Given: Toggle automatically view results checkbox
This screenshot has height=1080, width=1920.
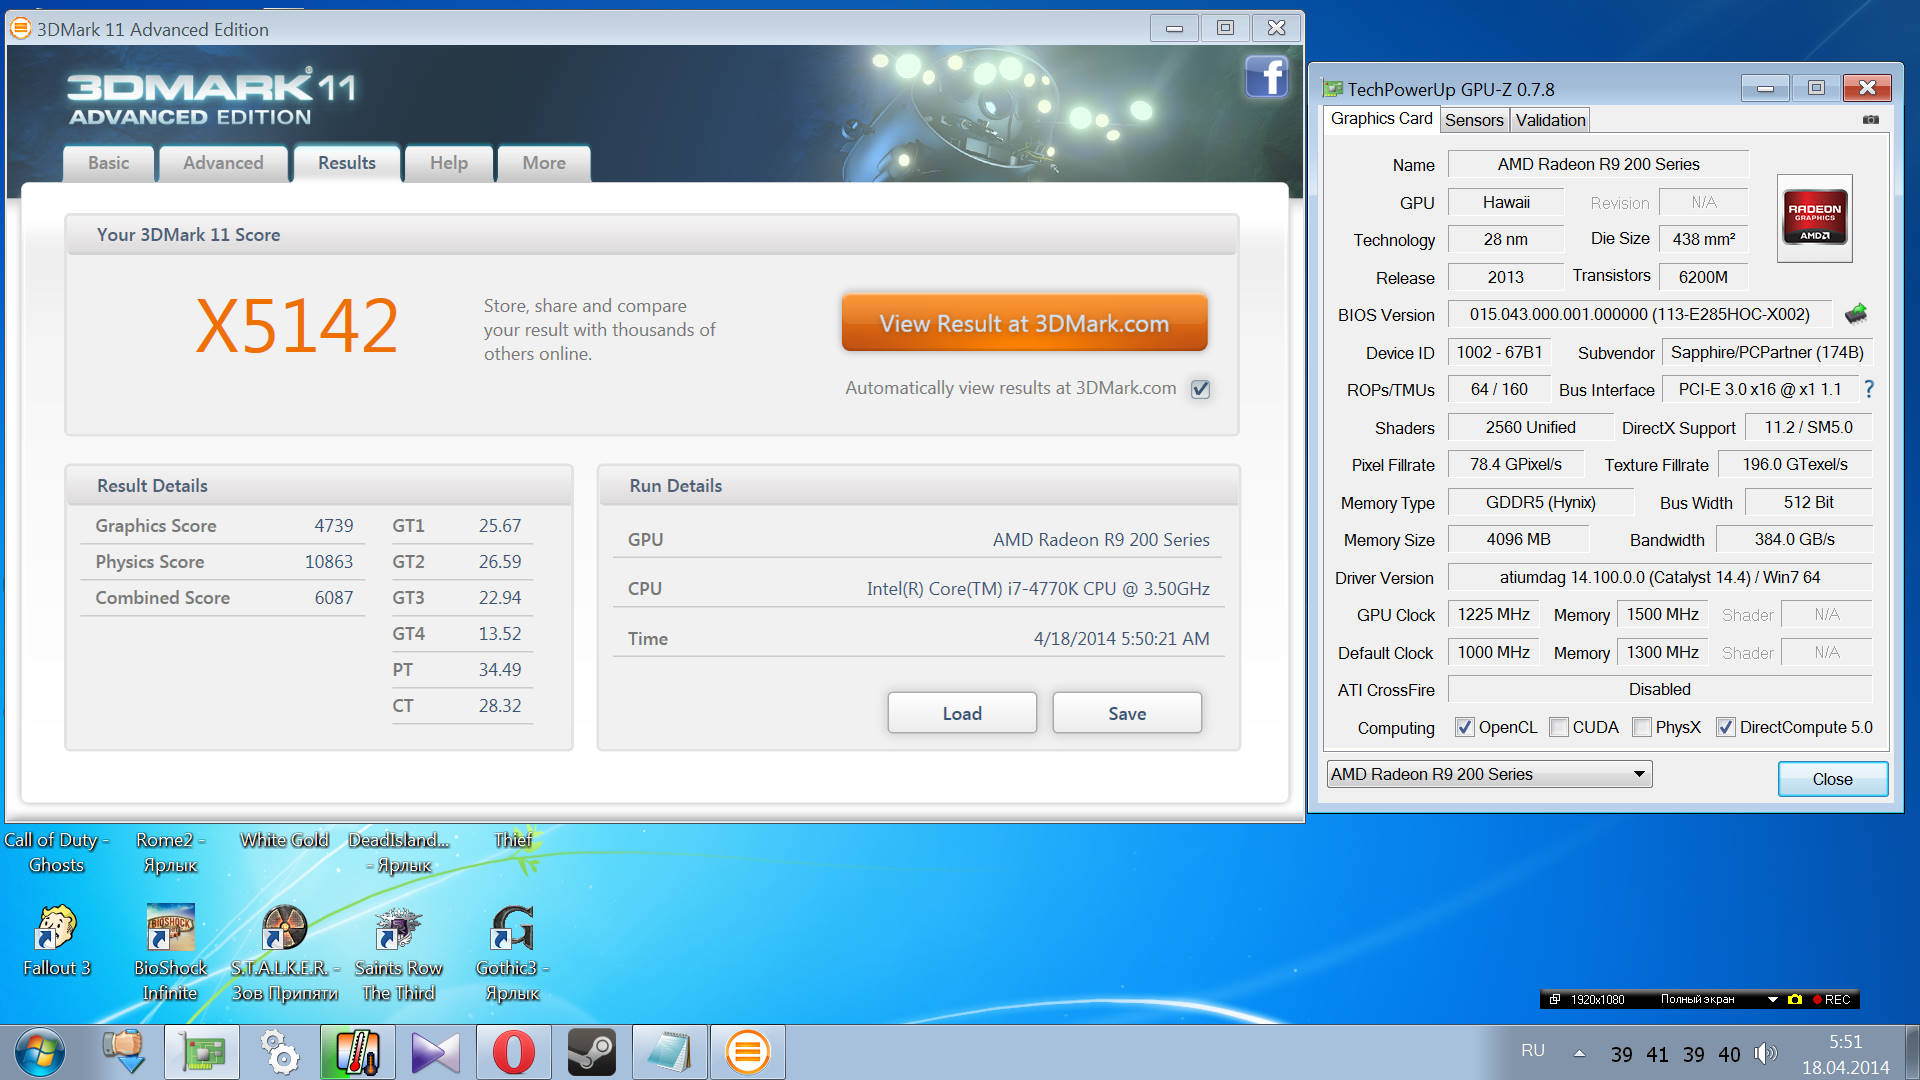Looking at the screenshot, I should 1200,389.
